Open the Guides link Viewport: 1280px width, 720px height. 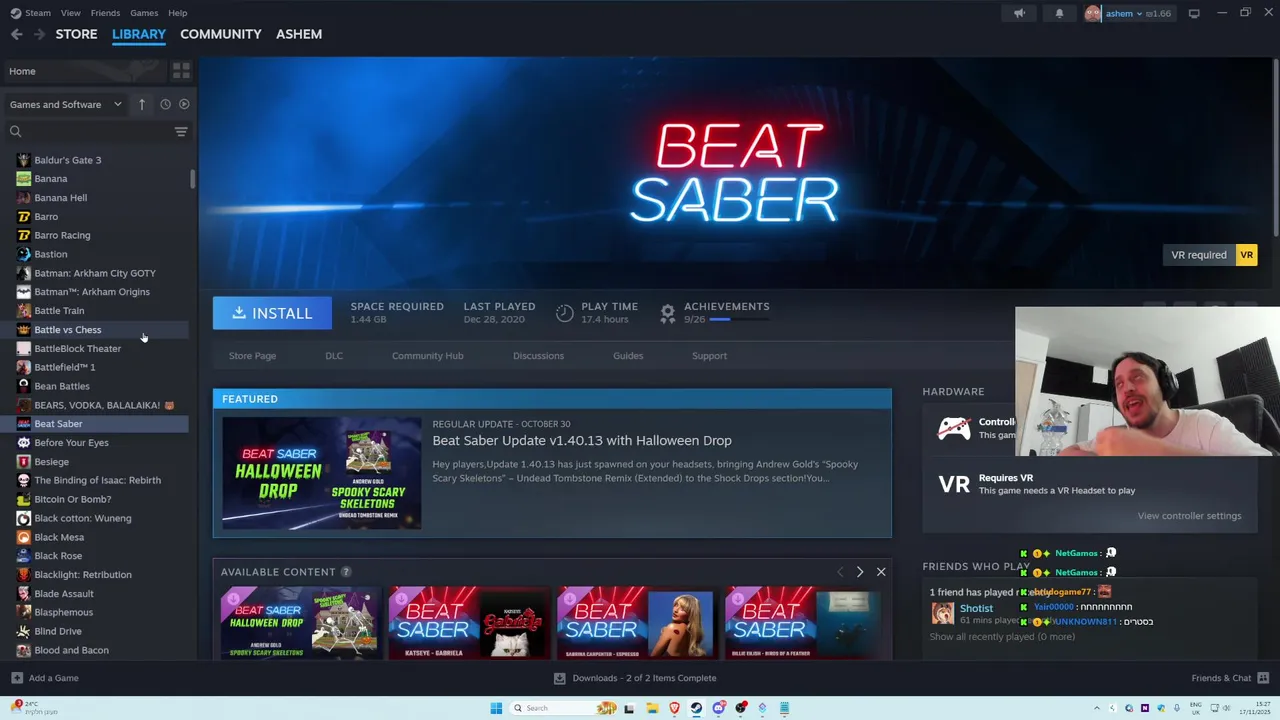click(628, 356)
